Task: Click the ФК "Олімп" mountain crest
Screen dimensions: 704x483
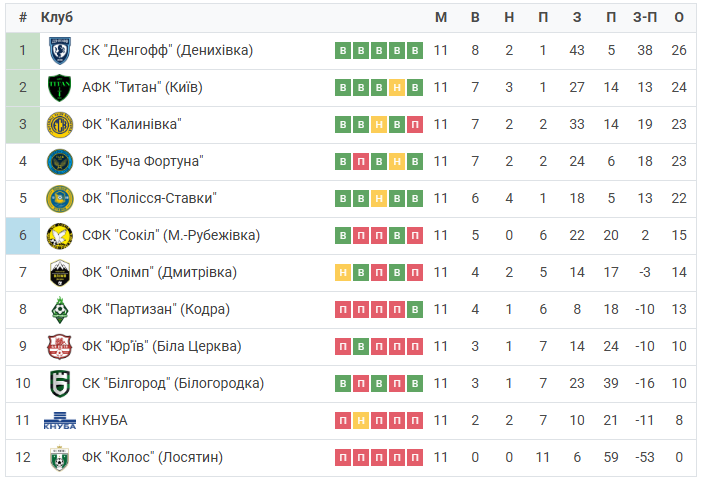Action: (x=60, y=273)
